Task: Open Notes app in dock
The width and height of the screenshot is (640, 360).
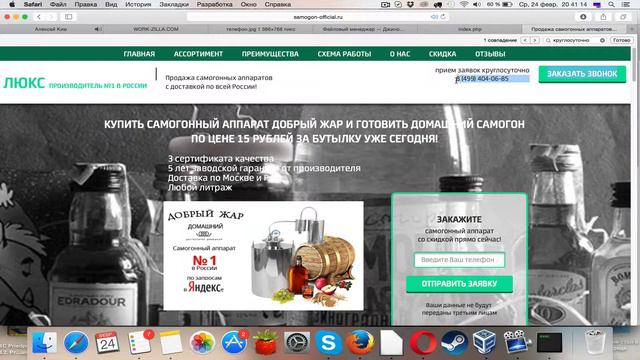Action: pos(171,342)
